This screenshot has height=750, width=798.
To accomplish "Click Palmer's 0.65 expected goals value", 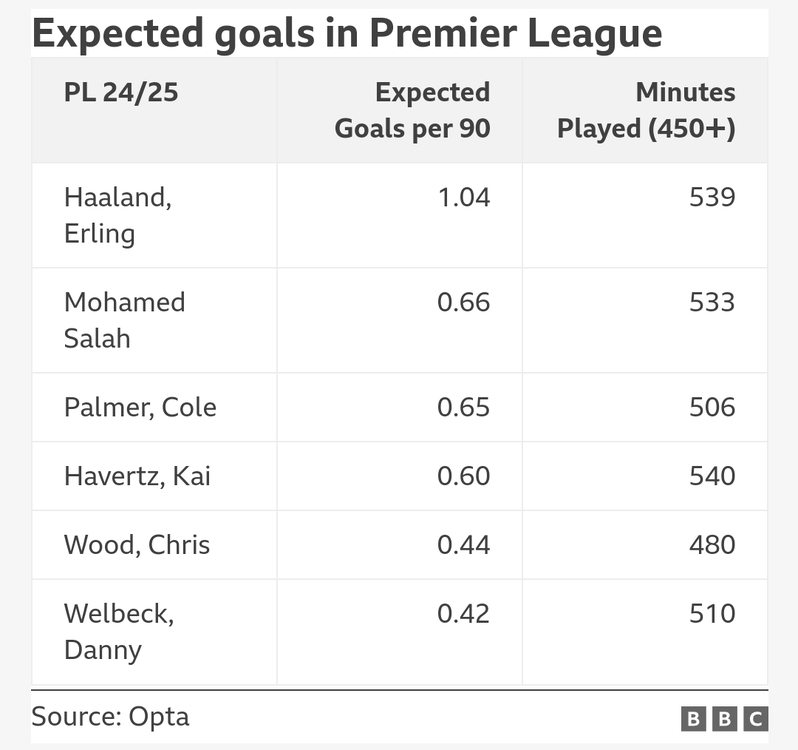I will (x=464, y=408).
